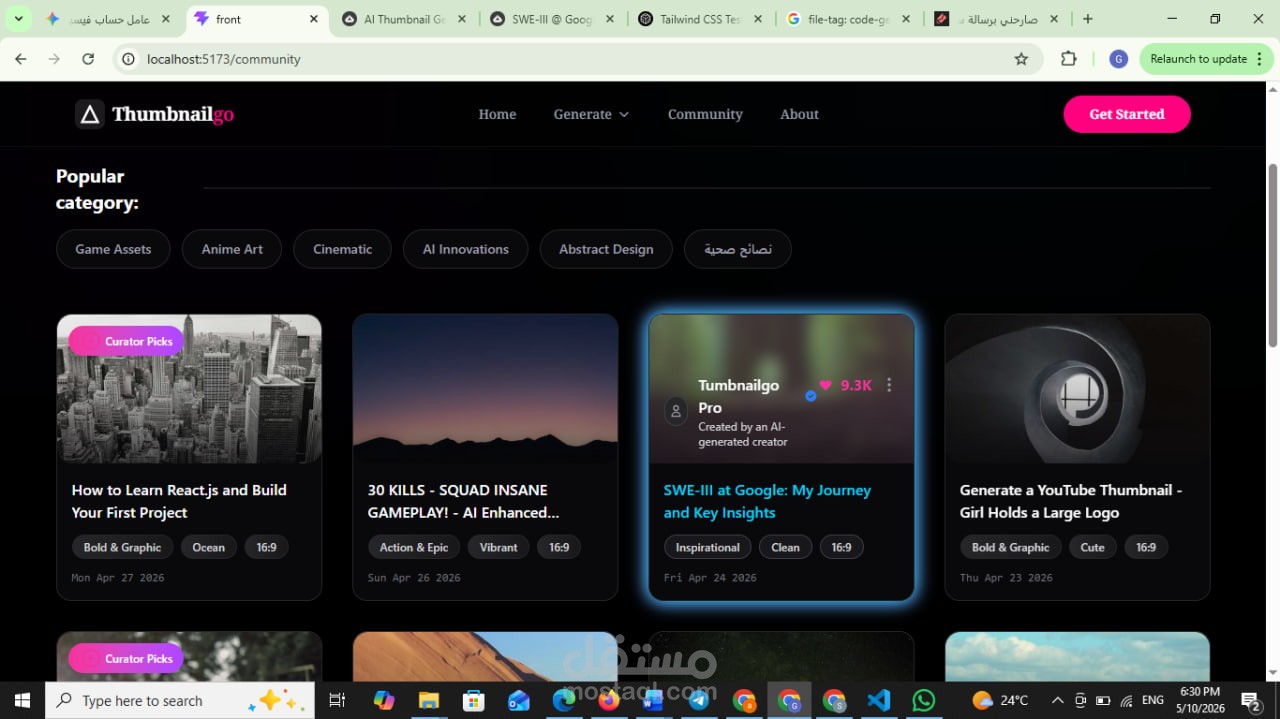
Task: Open the About nav link
Action: [x=799, y=114]
